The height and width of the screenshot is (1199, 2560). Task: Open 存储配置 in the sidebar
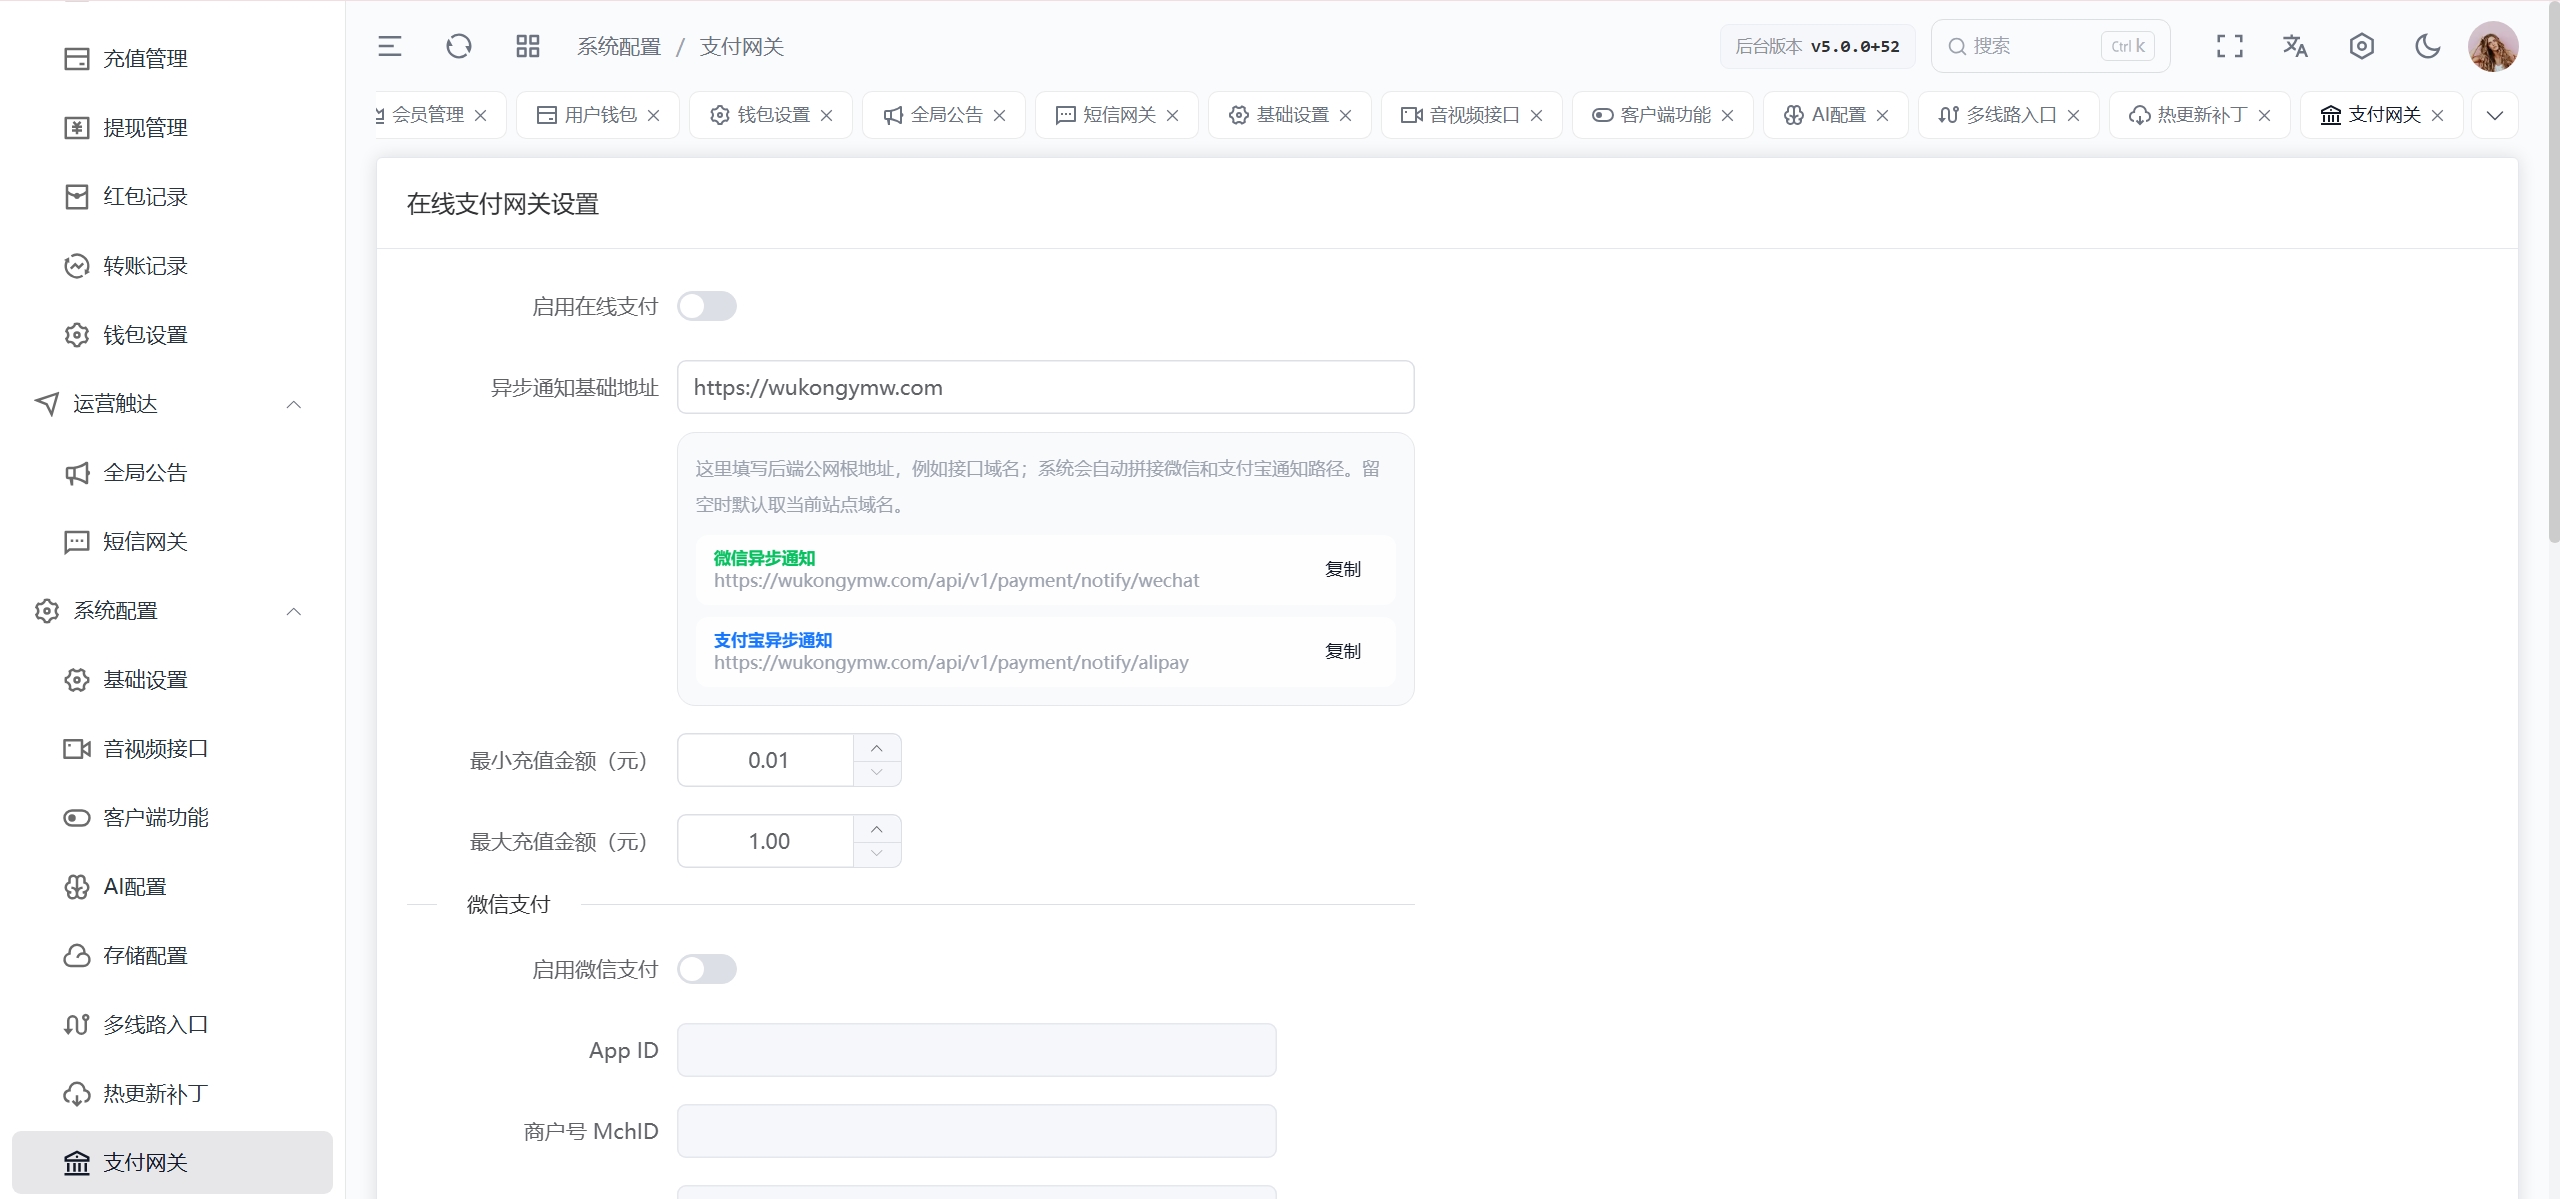[x=172, y=956]
